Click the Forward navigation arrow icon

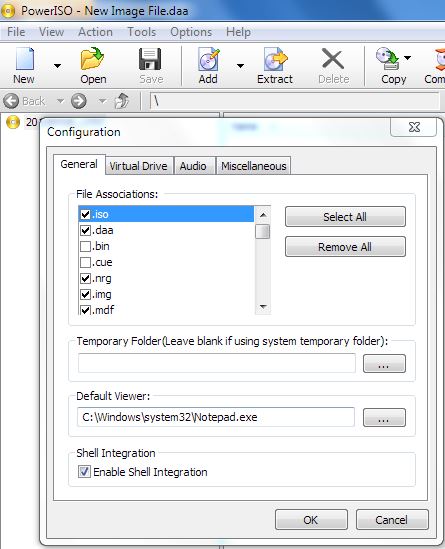click(78, 101)
